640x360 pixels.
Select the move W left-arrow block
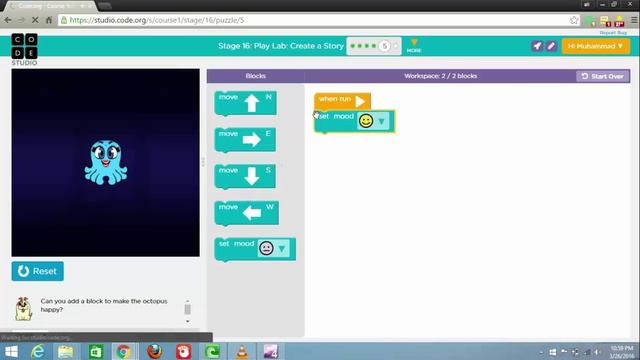(x=247, y=213)
